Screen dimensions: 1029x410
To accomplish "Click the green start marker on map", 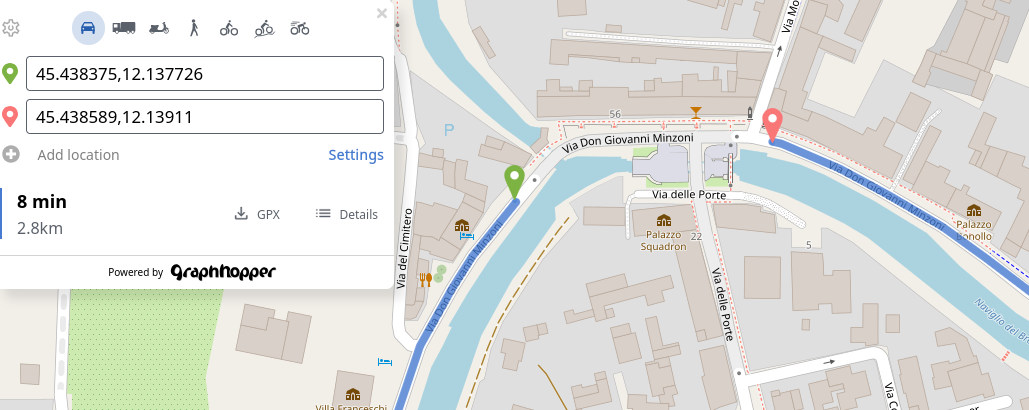I will pos(514,182).
